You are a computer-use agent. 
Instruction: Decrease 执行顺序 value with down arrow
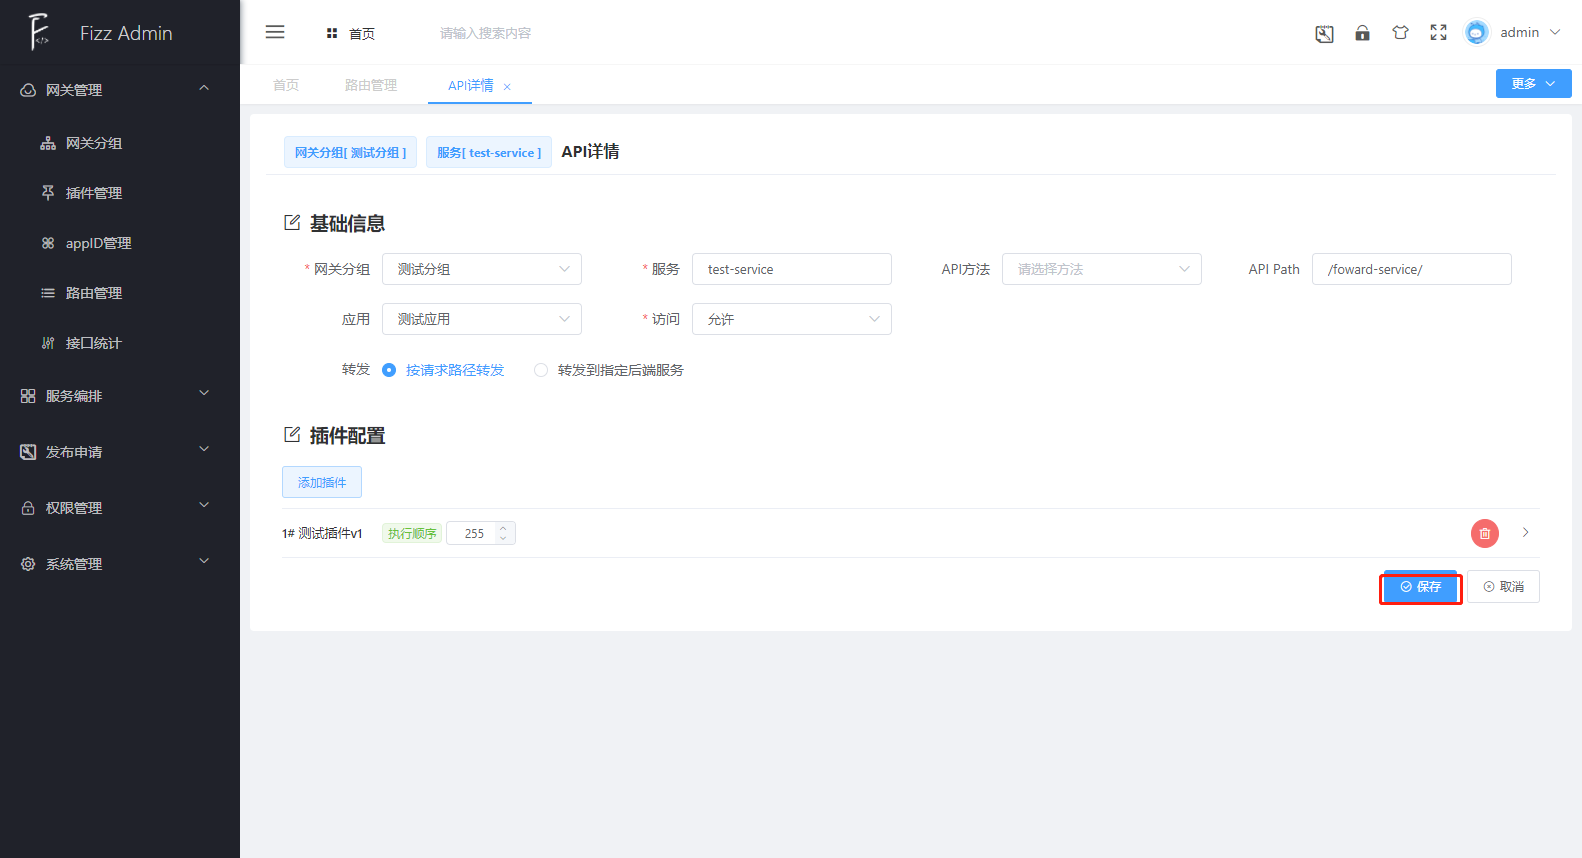[x=503, y=539]
